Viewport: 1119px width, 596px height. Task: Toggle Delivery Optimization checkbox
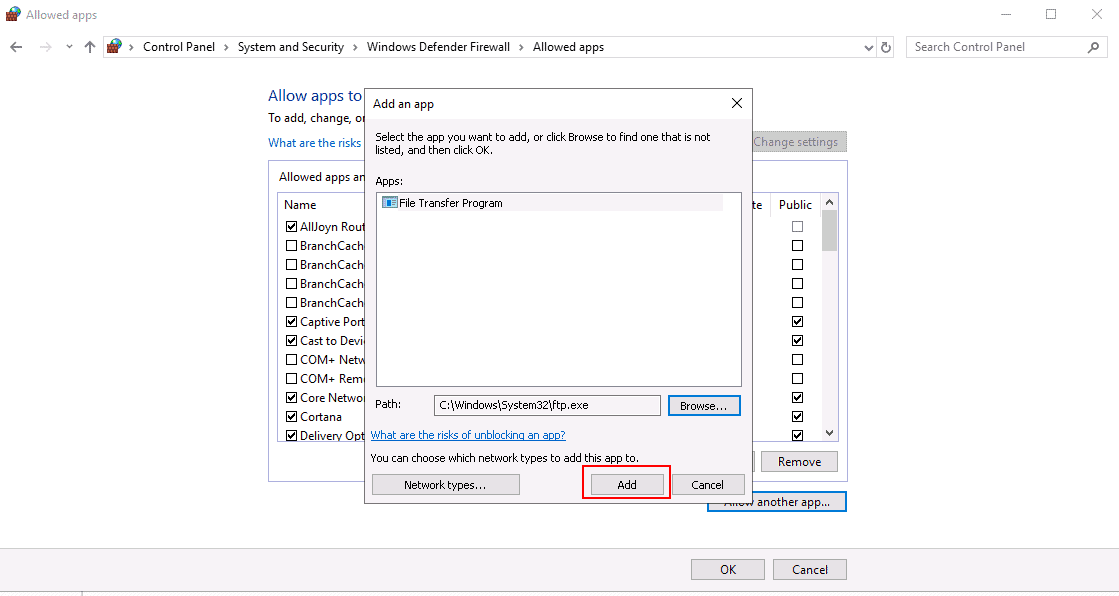pos(291,435)
